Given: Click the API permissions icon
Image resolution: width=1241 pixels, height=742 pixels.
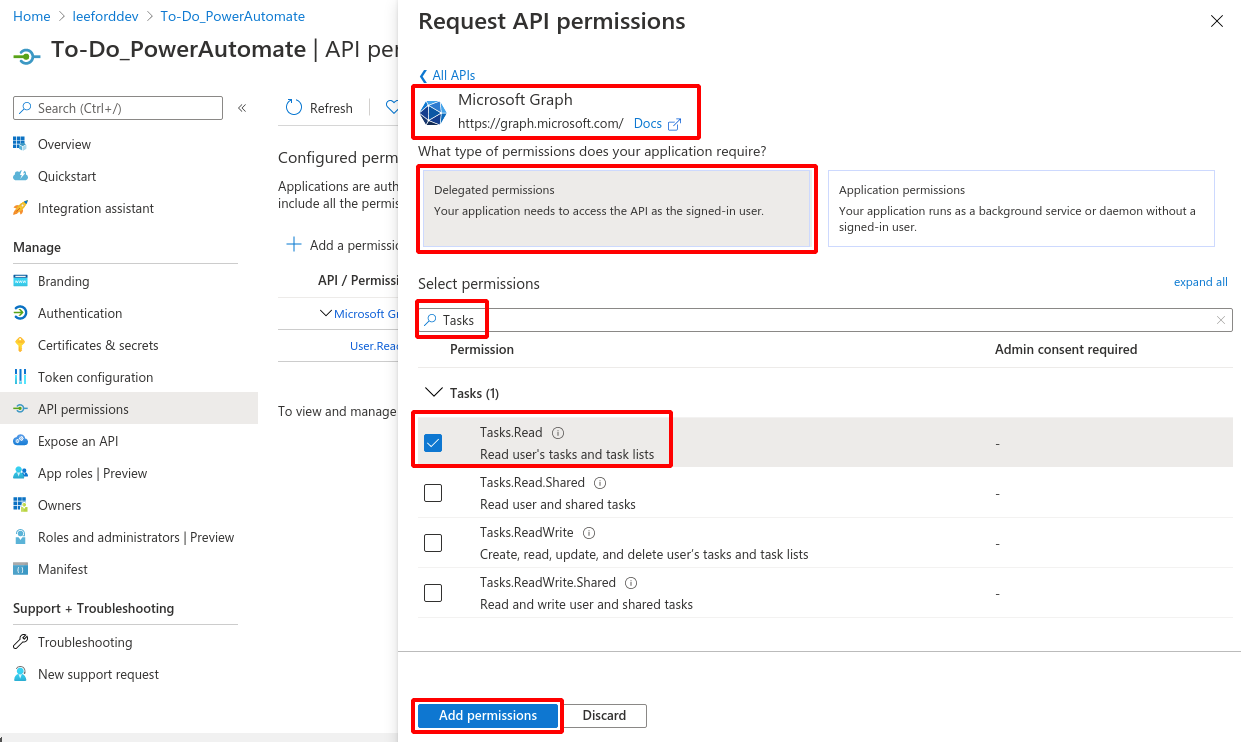Looking at the screenshot, I should click(x=20, y=409).
